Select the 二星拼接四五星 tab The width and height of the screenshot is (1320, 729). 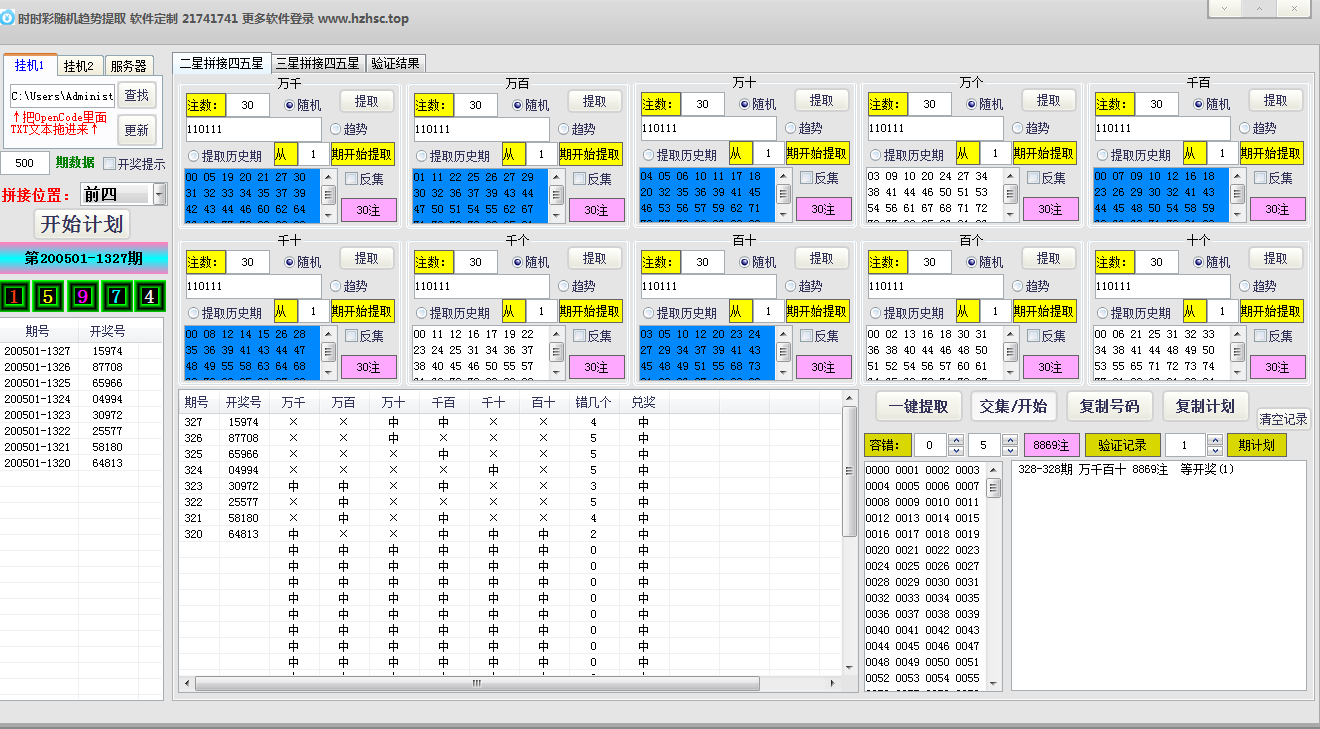(x=221, y=62)
